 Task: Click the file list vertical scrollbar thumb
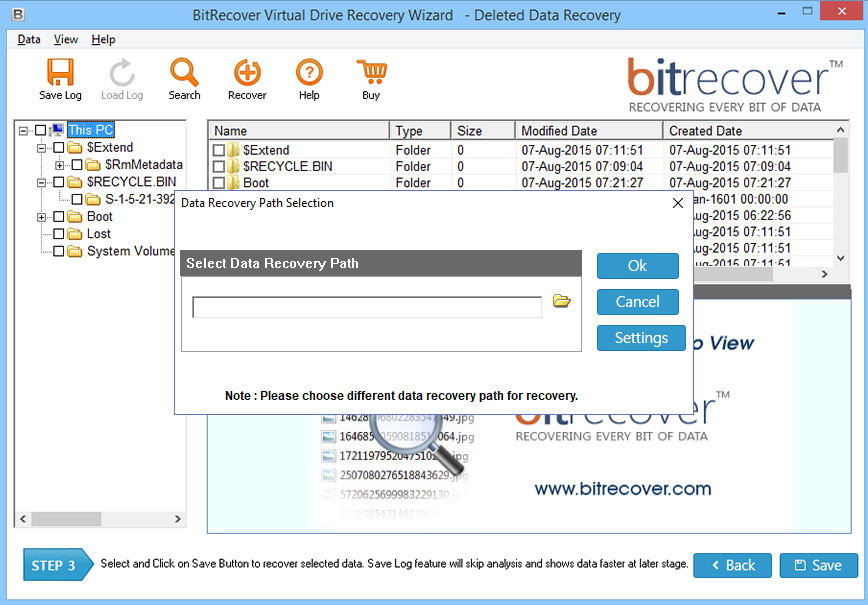tap(840, 155)
